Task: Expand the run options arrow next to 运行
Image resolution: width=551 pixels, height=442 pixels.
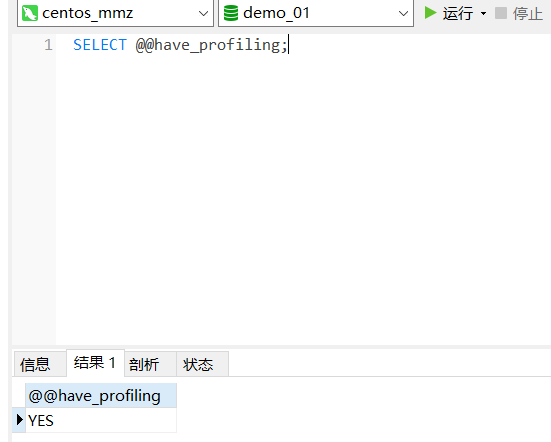Action: [484, 14]
